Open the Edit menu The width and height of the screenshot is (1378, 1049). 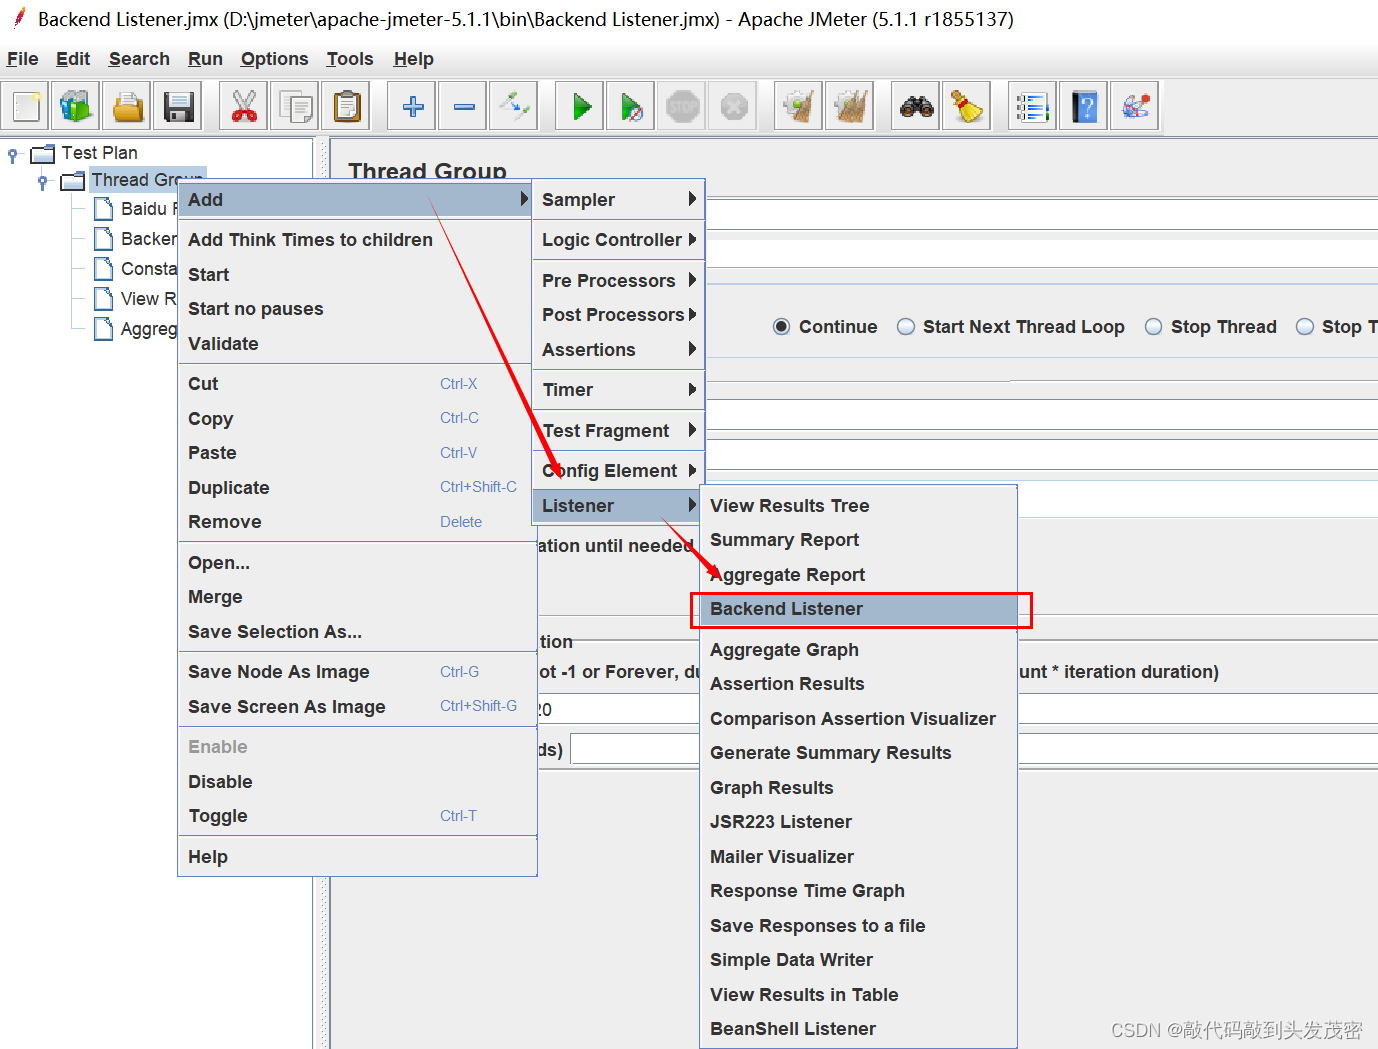click(x=73, y=59)
